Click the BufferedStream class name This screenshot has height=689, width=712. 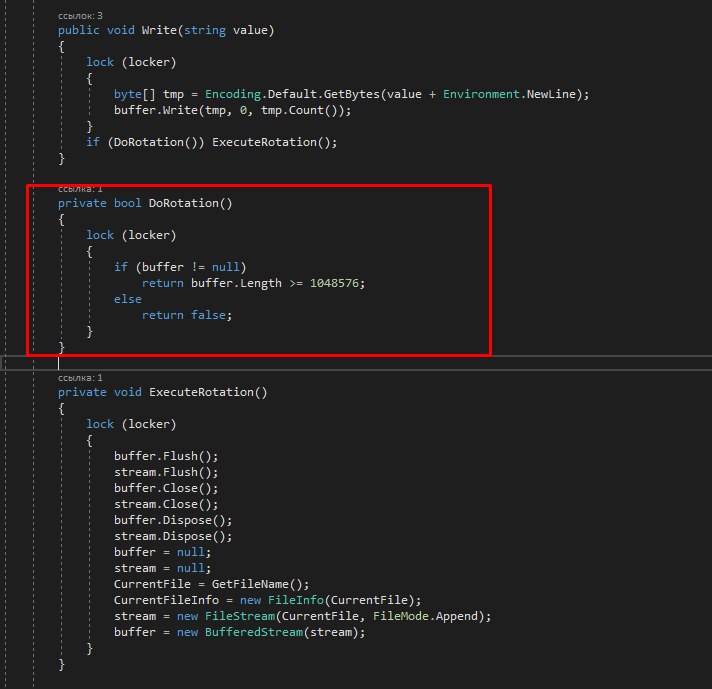[x=254, y=632]
